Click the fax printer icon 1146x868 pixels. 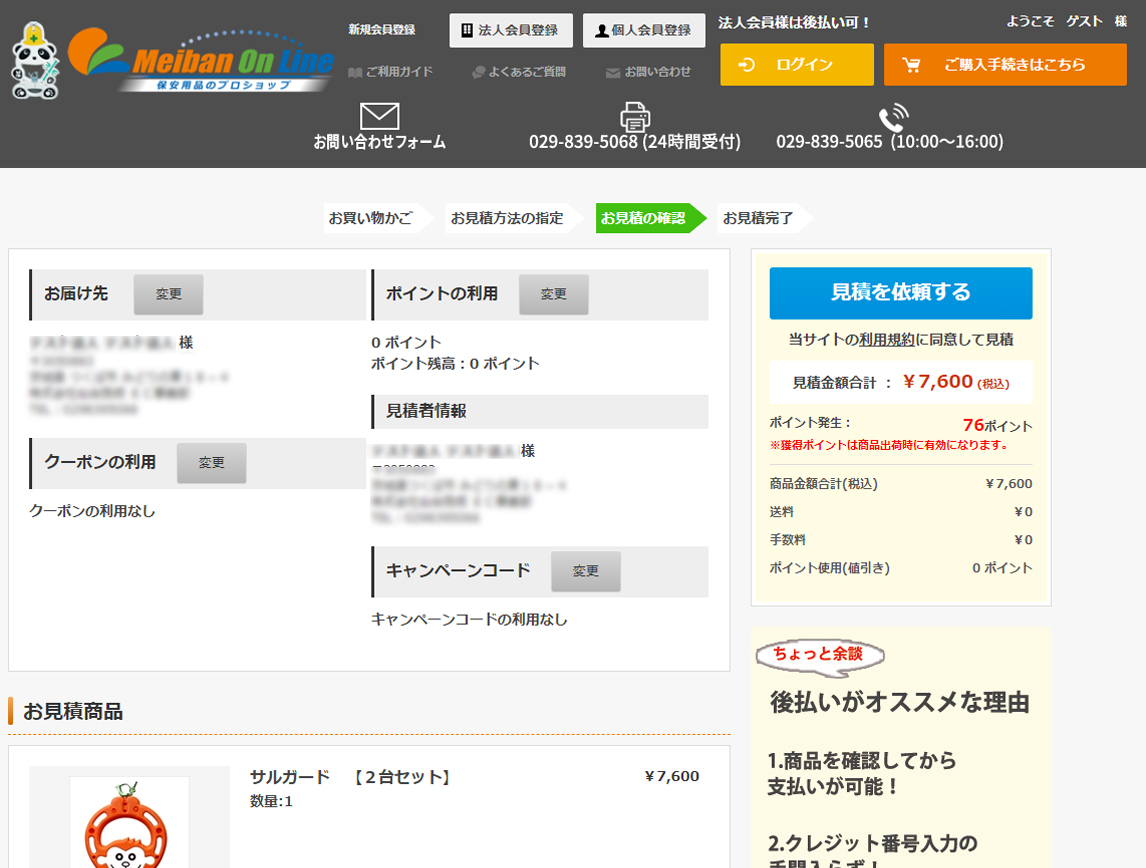click(635, 117)
